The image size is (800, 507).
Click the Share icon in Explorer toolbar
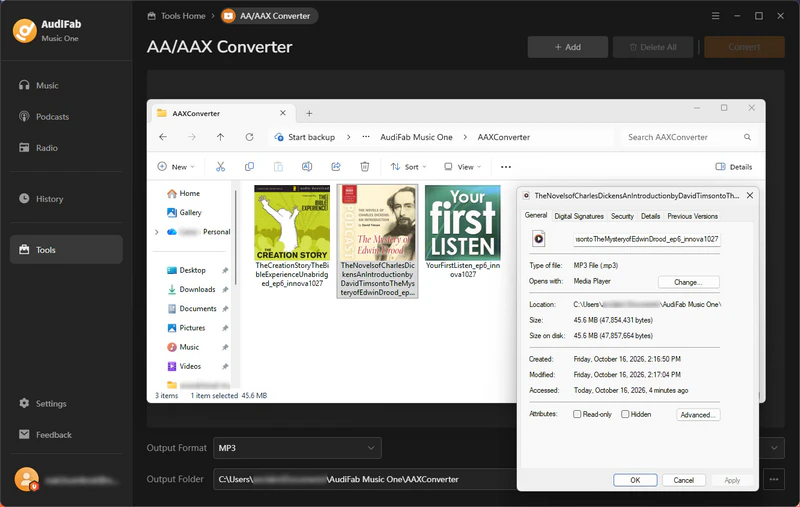(336, 167)
